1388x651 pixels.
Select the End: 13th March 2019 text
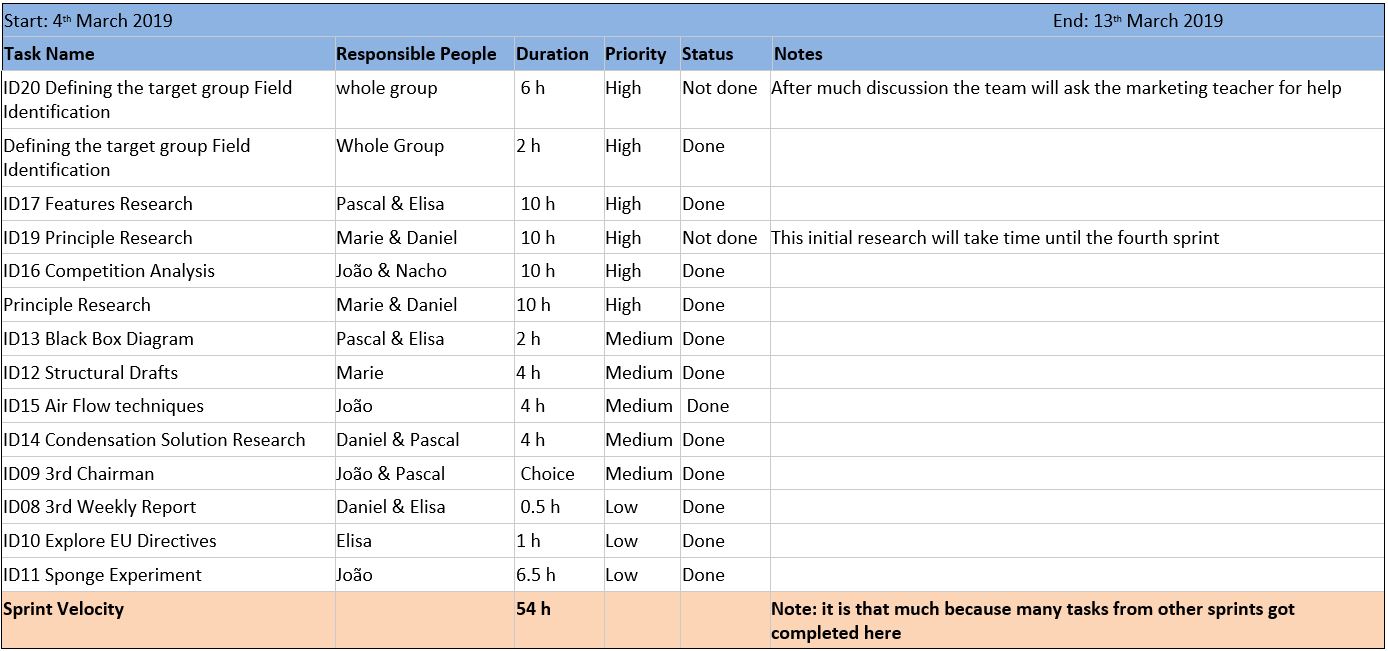(1137, 21)
